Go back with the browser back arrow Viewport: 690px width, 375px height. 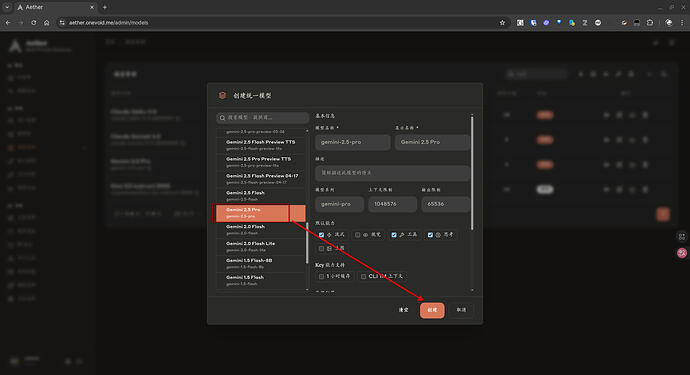(x=8, y=22)
